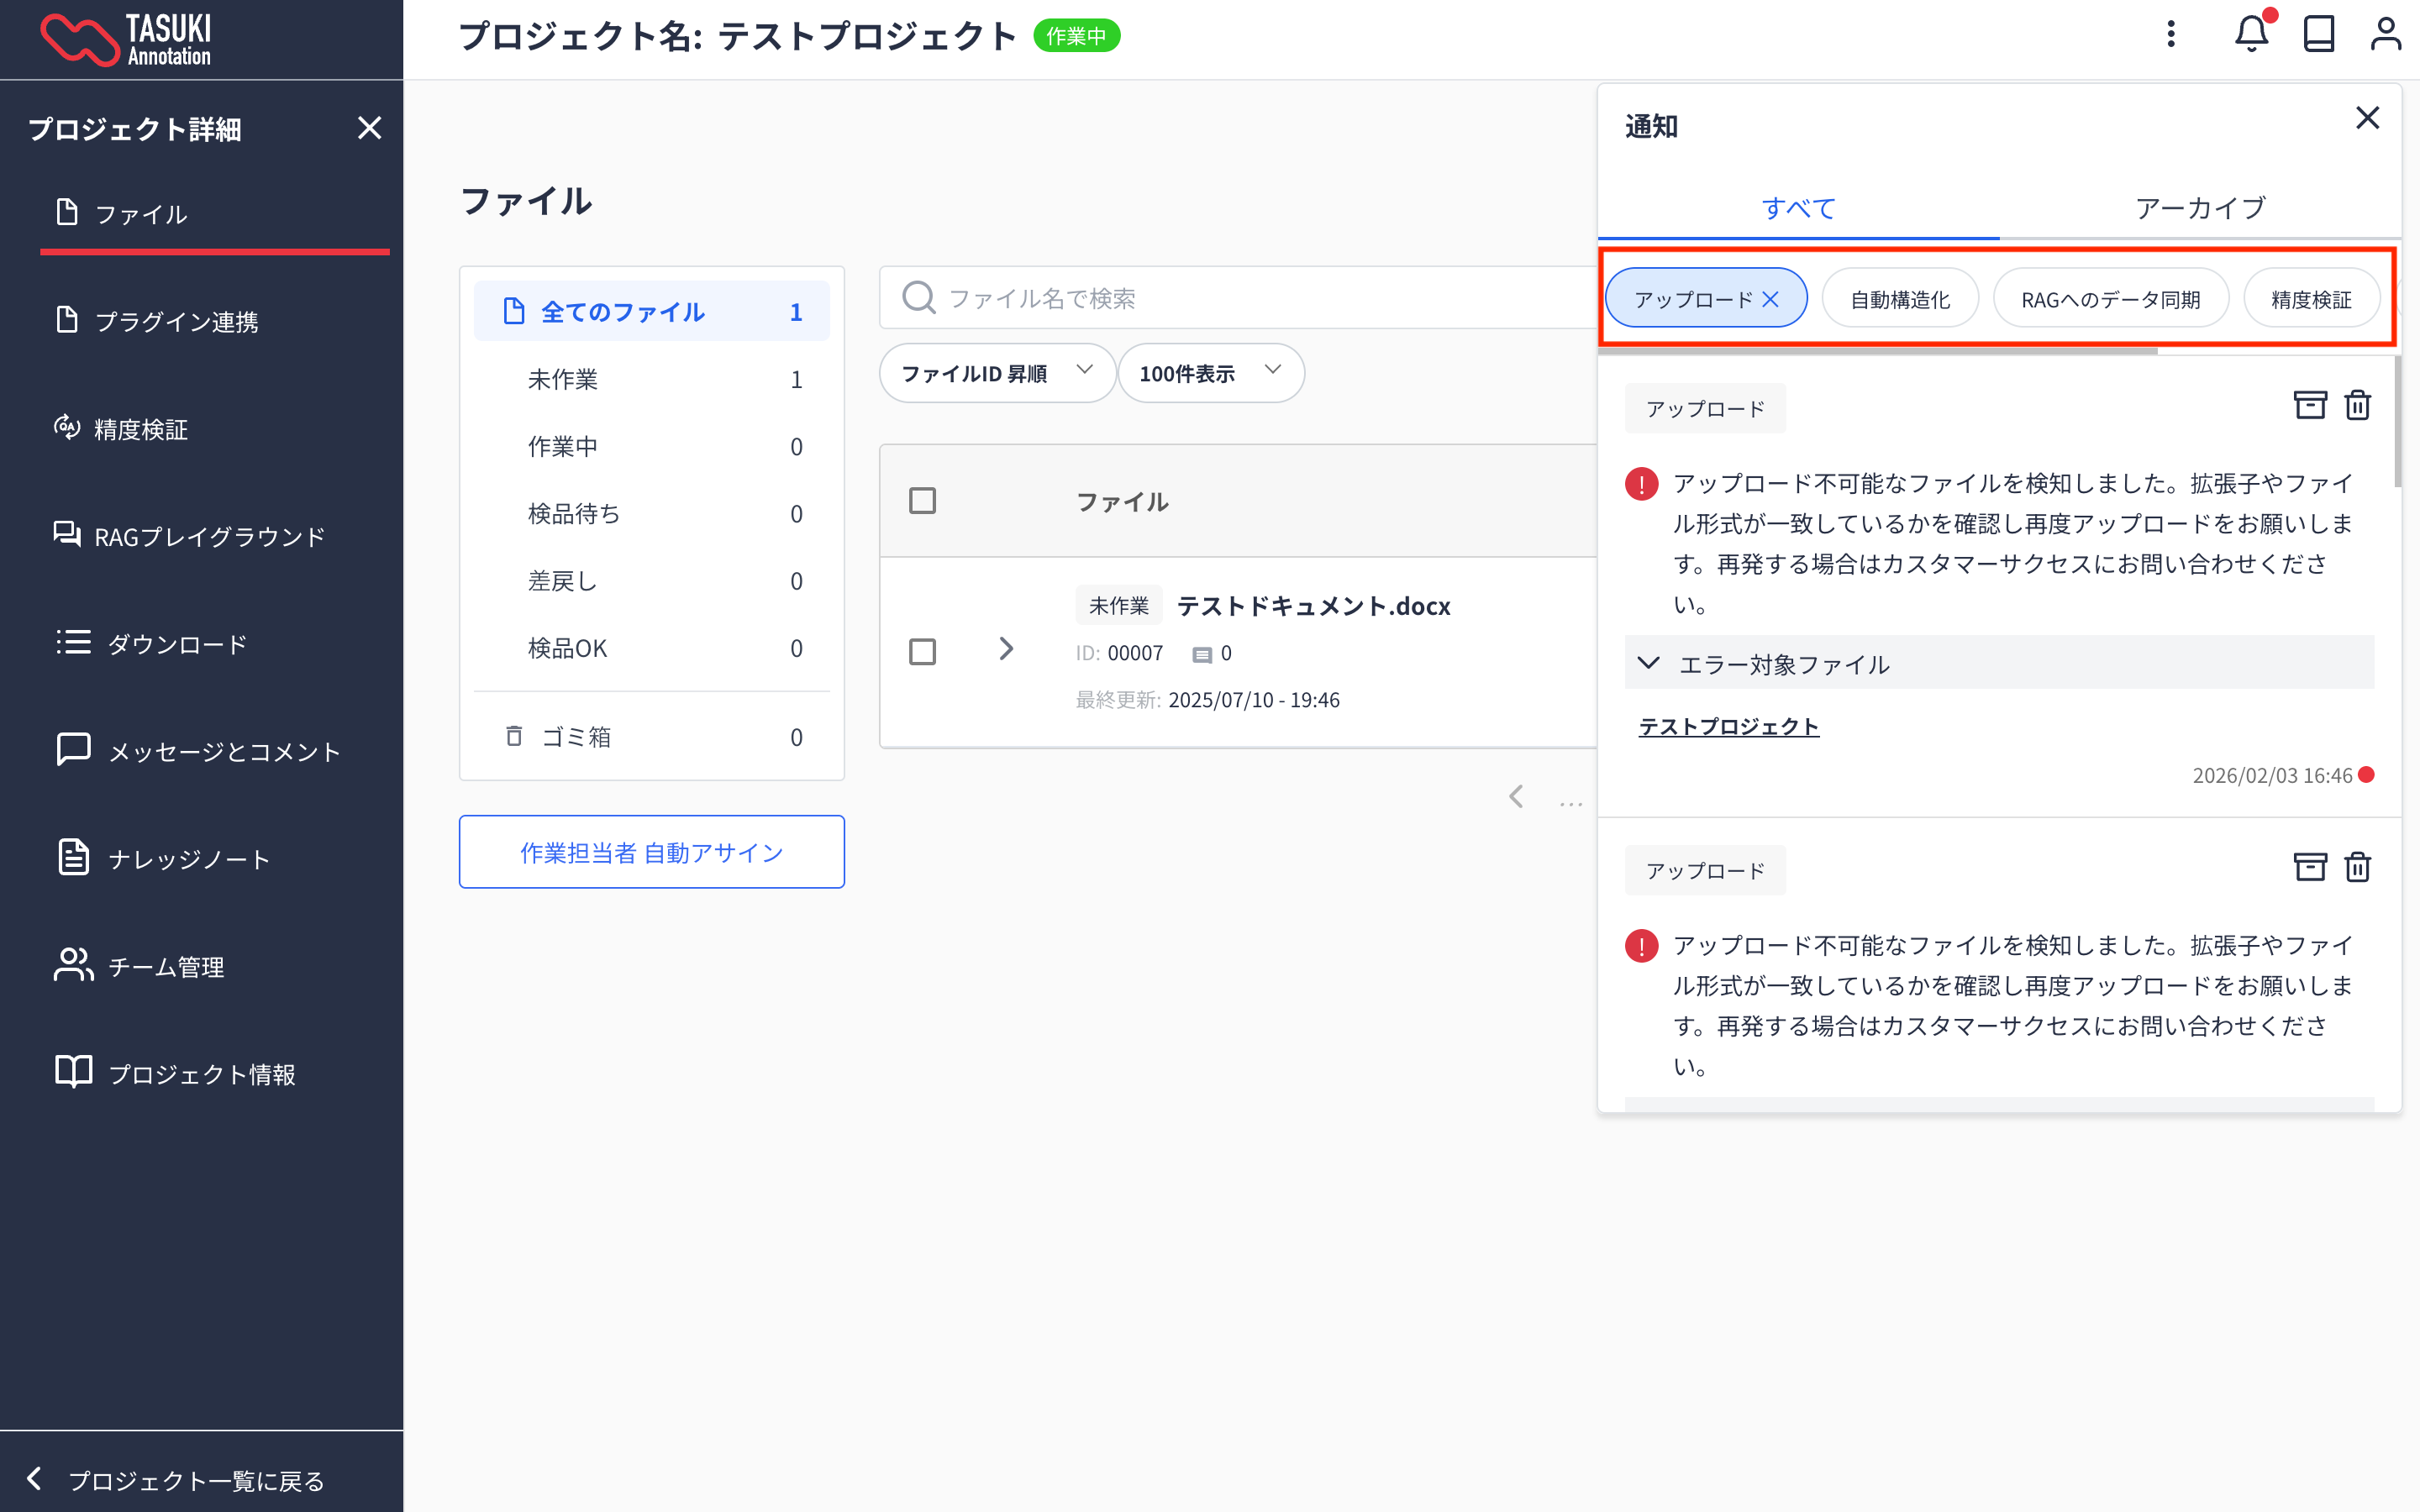Open the 100件表示 page size dropdown
Screen dimensions: 2420x1512
pyautogui.click(x=1209, y=373)
